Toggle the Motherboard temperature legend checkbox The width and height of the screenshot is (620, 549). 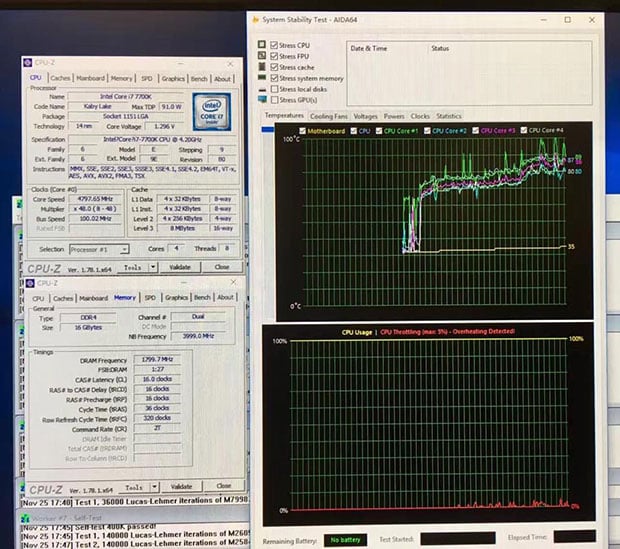pyautogui.click(x=303, y=130)
